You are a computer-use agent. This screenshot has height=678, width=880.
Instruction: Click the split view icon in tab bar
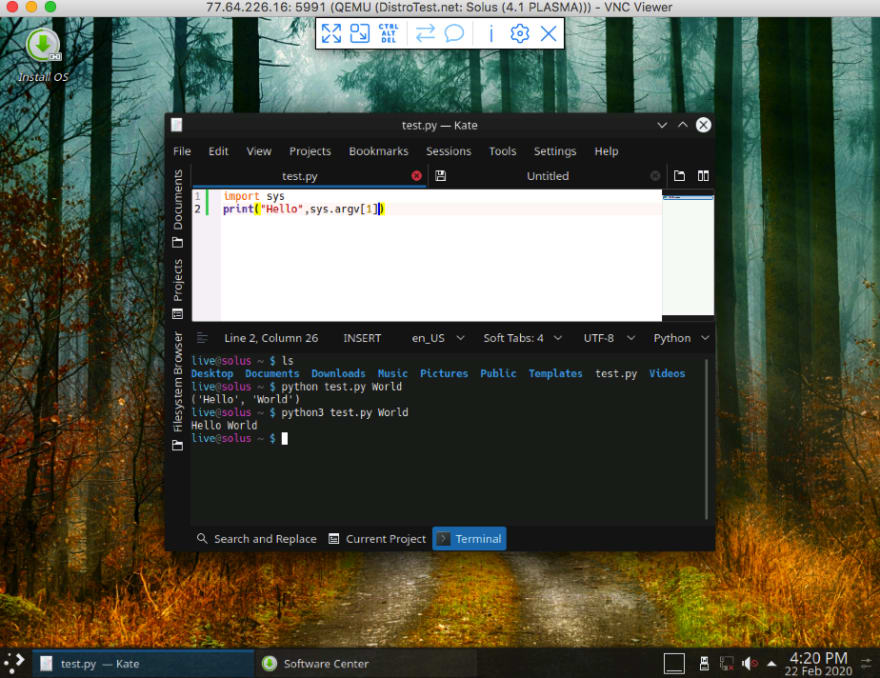coord(703,176)
